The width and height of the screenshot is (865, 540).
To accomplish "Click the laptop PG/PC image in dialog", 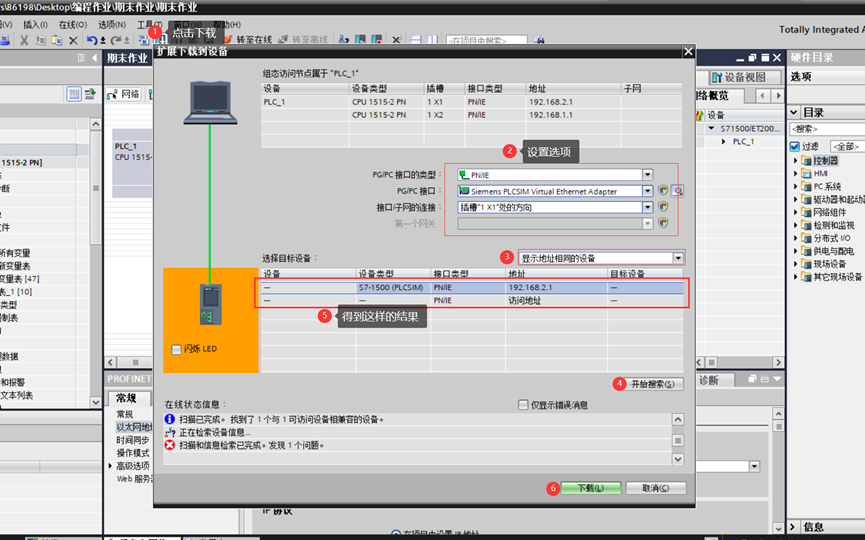I will pos(211,103).
